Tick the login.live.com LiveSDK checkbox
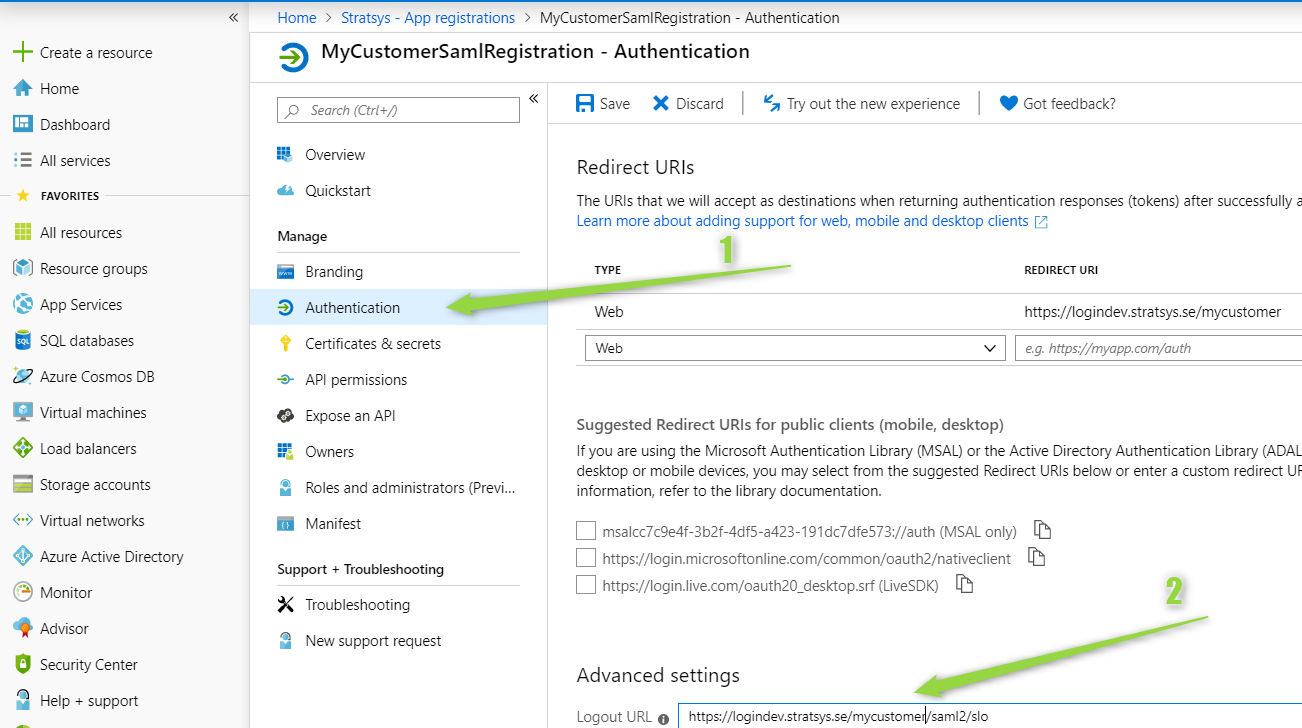1302x728 pixels. pos(586,585)
